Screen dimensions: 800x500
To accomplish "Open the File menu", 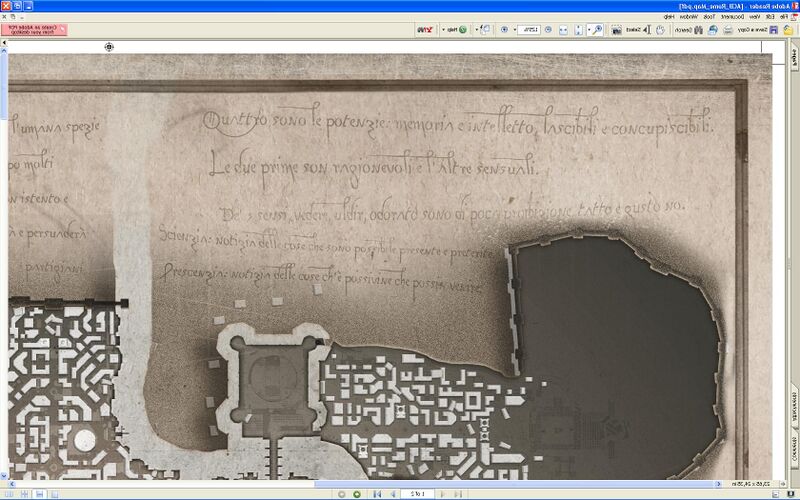I will click(x=783, y=17).
